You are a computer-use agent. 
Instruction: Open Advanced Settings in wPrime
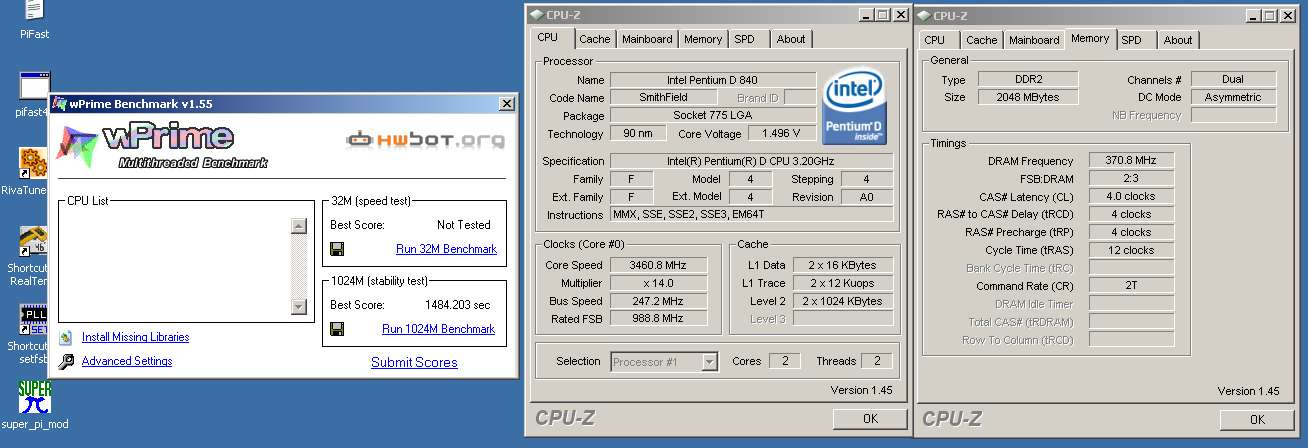(x=127, y=362)
